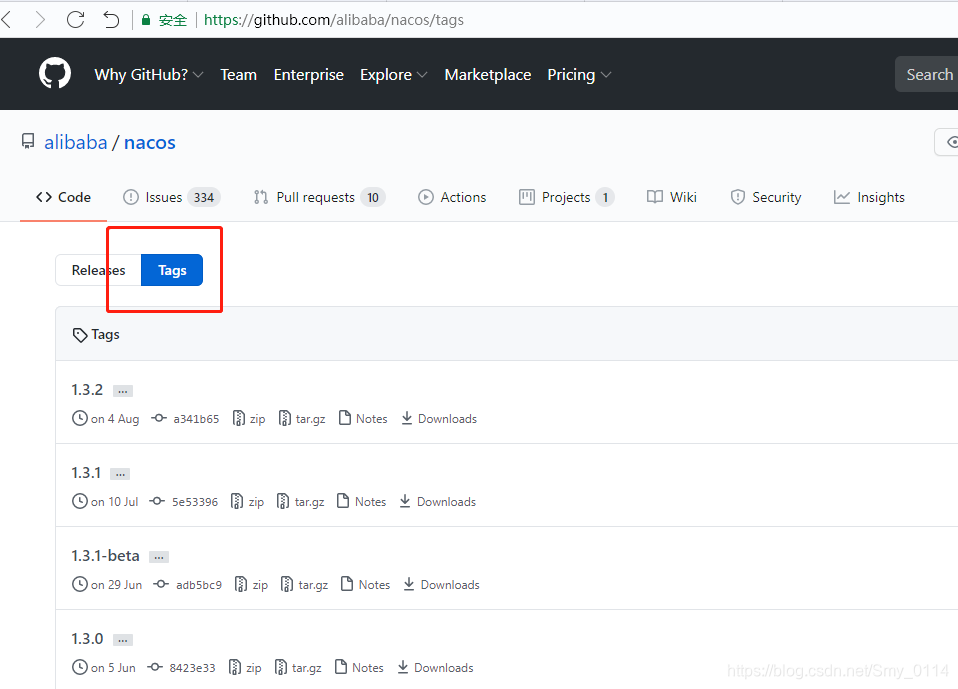Open tag 1.3.1 title link
The width and height of the screenshot is (958, 689).
tap(86, 473)
